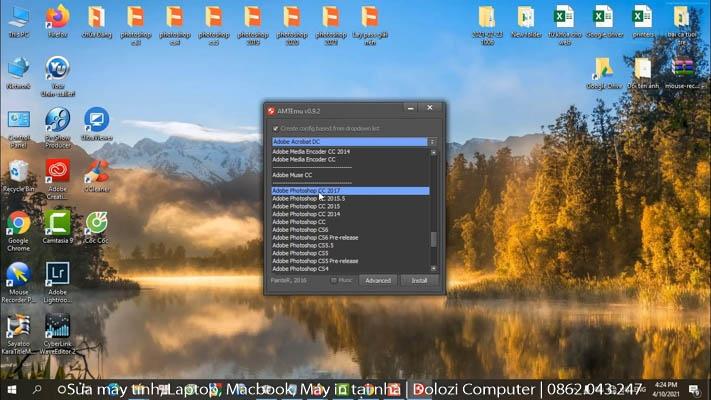711x400 pixels.
Task: Open the Google Drive desktop shortcut
Action: (x=603, y=69)
